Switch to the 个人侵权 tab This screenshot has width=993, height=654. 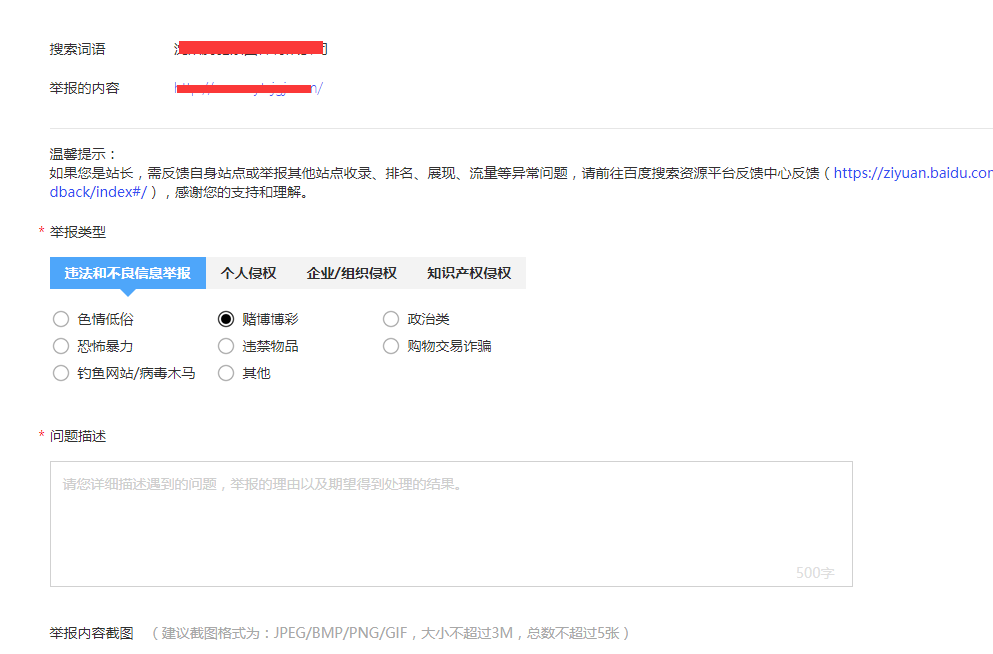(x=247, y=272)
